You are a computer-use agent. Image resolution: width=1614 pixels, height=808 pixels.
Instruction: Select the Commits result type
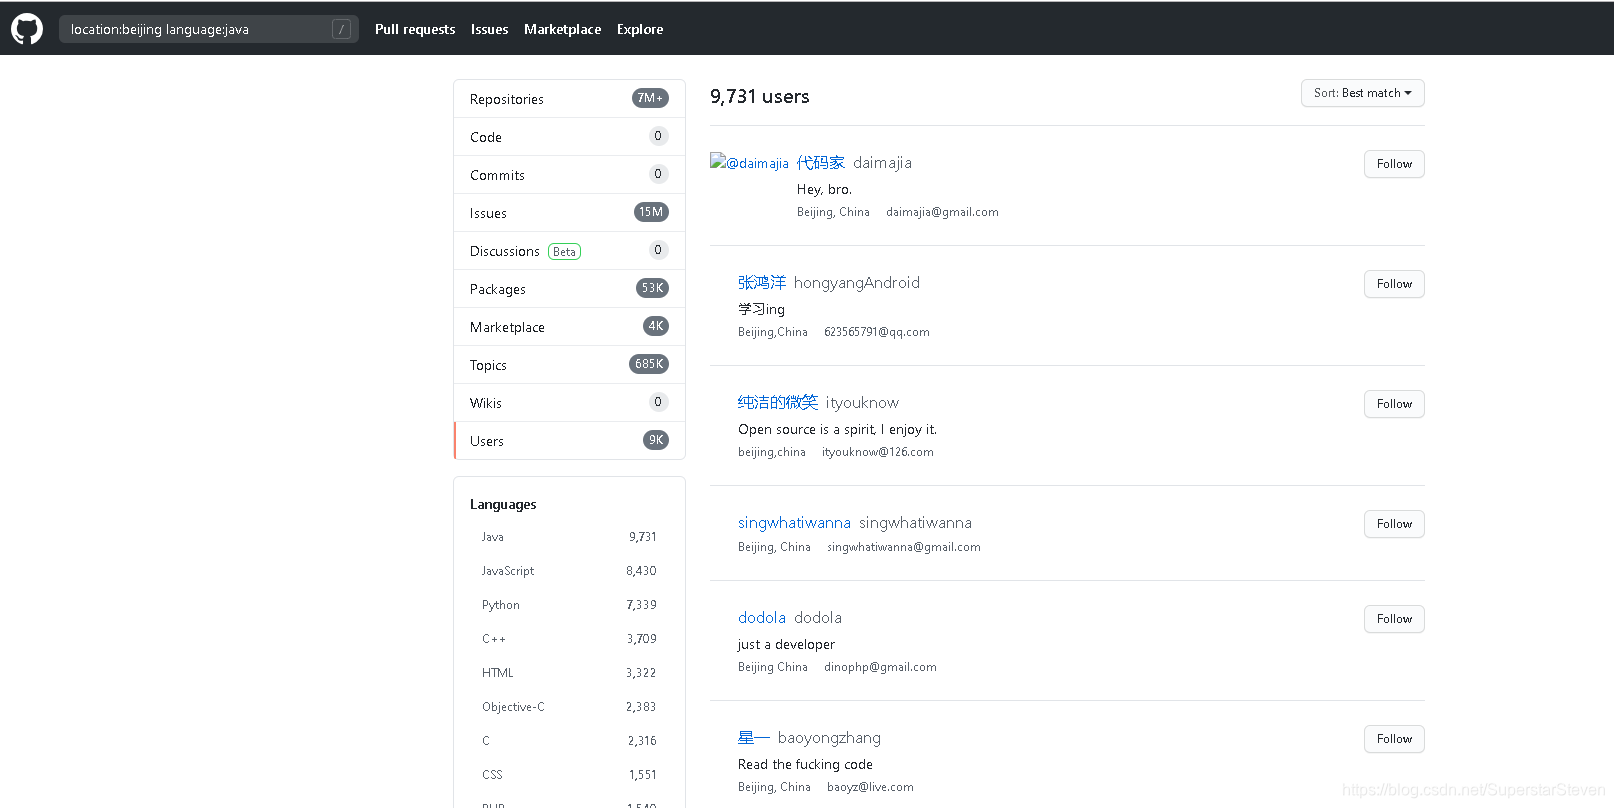point(569,175)
